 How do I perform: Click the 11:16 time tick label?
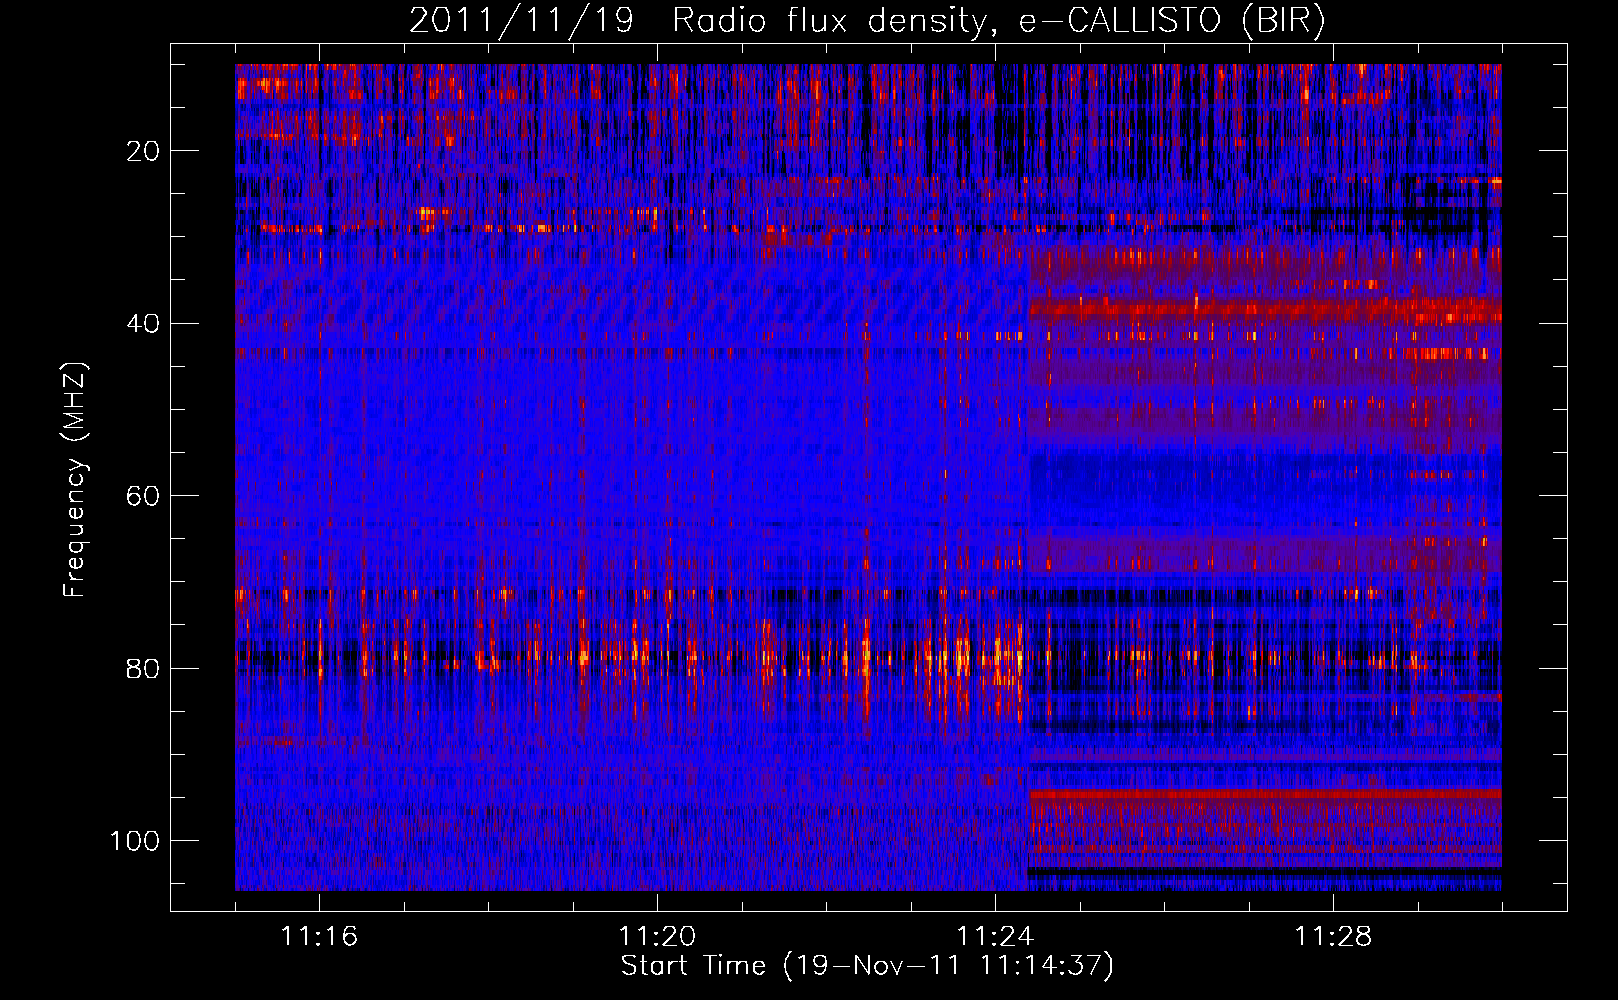click(319, 937)
